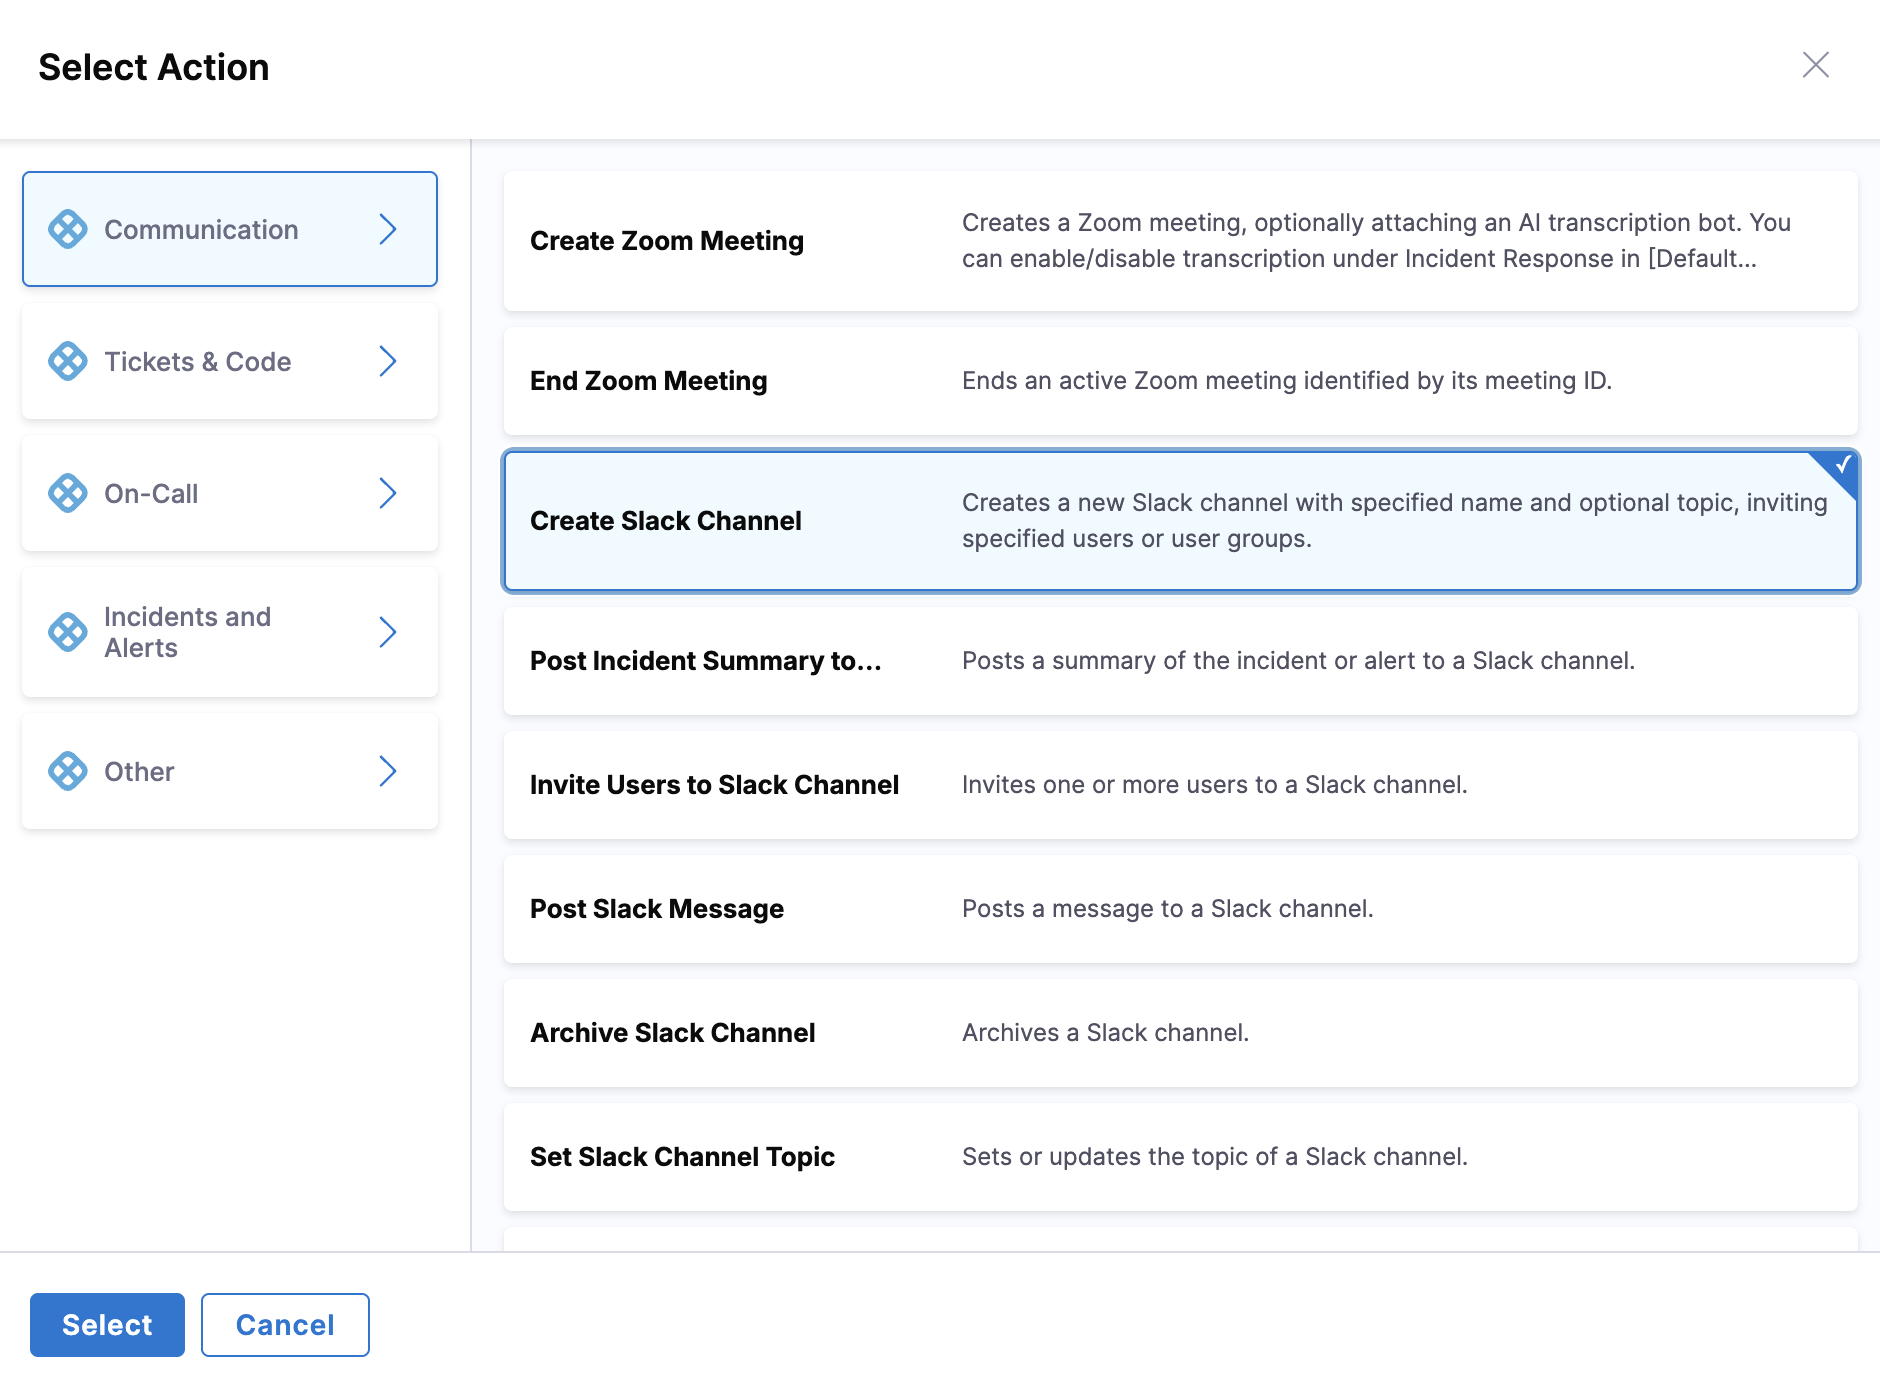
Task: Click description 'Ends an active Zoom meeting identified...'
Action: (1287, 381)
